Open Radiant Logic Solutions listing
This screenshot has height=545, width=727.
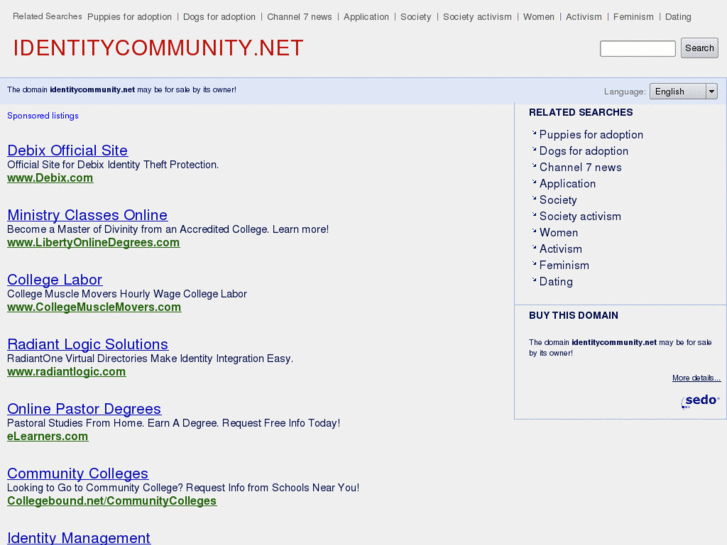point(88,344)
